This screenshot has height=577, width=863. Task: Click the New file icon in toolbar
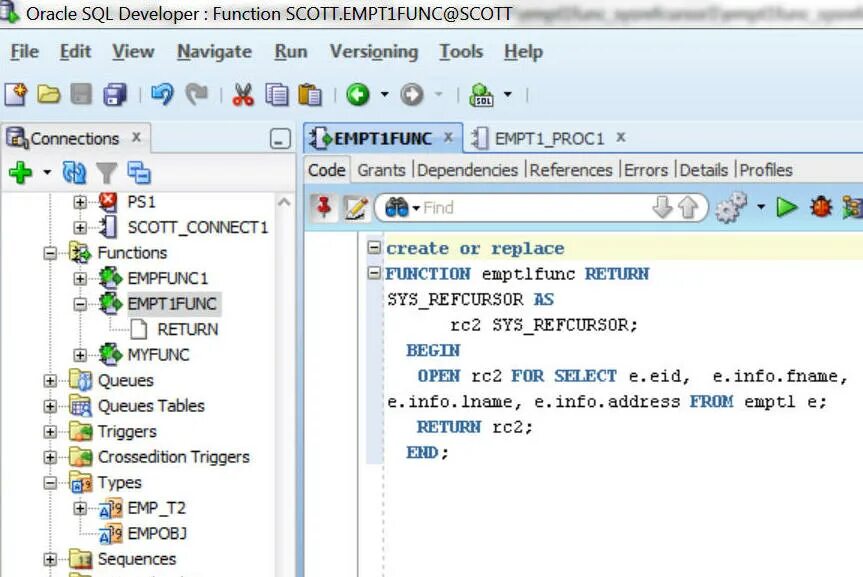click(x=15, y=95)
